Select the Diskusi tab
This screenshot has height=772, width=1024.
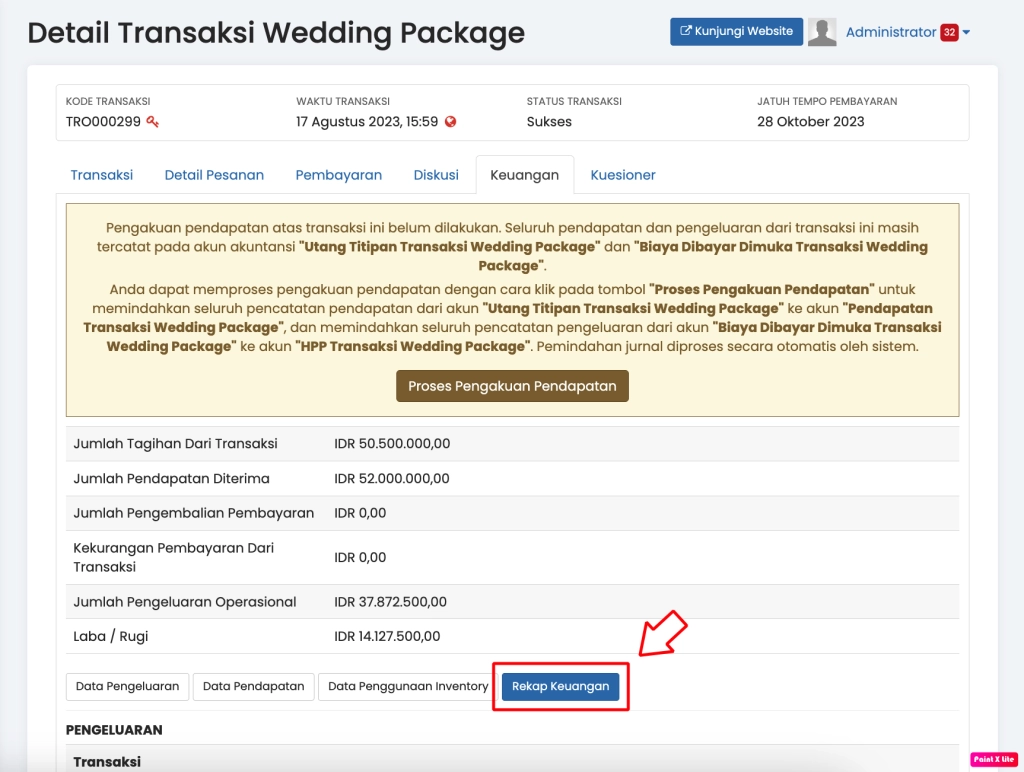point(436,175)
